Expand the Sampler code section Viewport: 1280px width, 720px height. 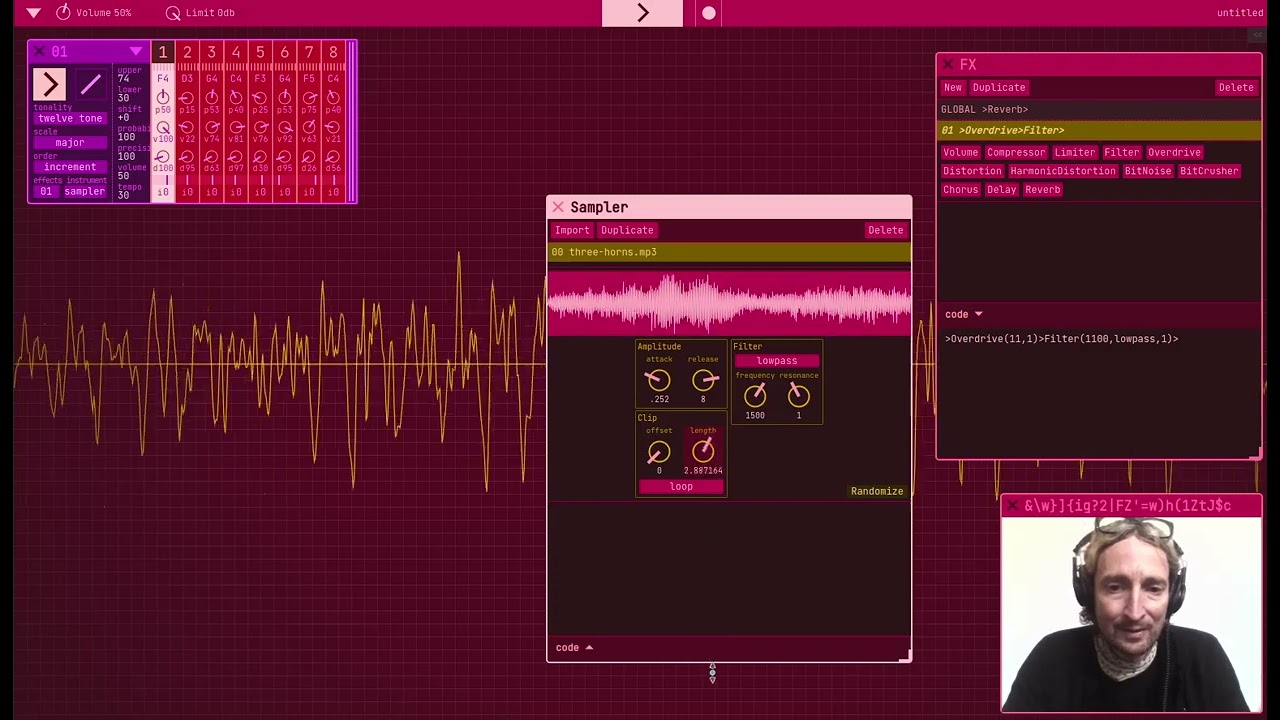[574, 648]
